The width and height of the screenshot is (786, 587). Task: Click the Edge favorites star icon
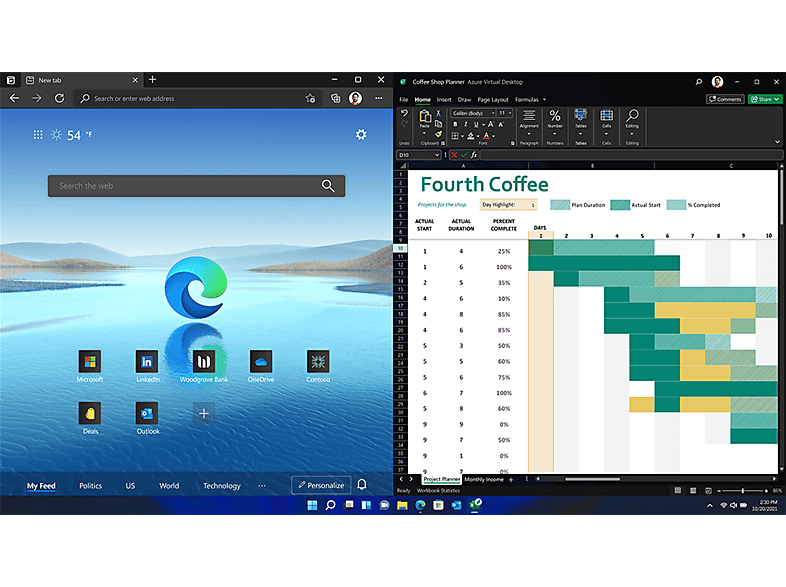[x=311, y=98]
